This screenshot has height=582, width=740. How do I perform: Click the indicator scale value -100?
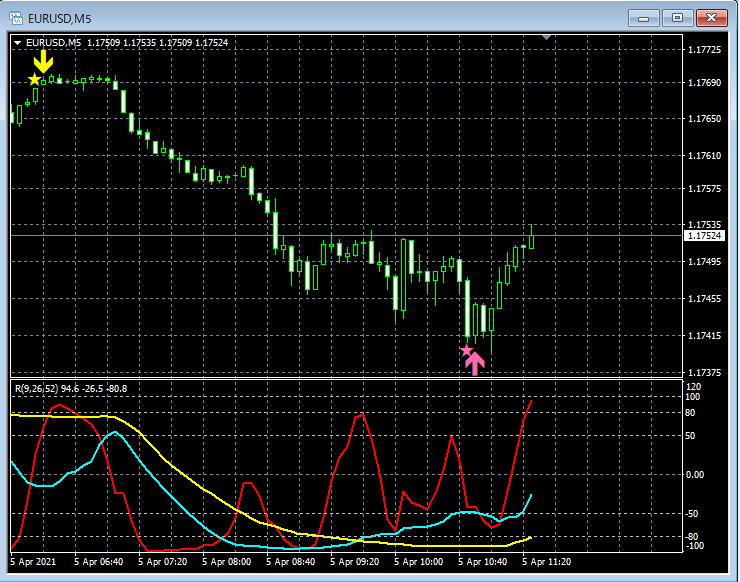pyautogui.click(x=693, y=546)
